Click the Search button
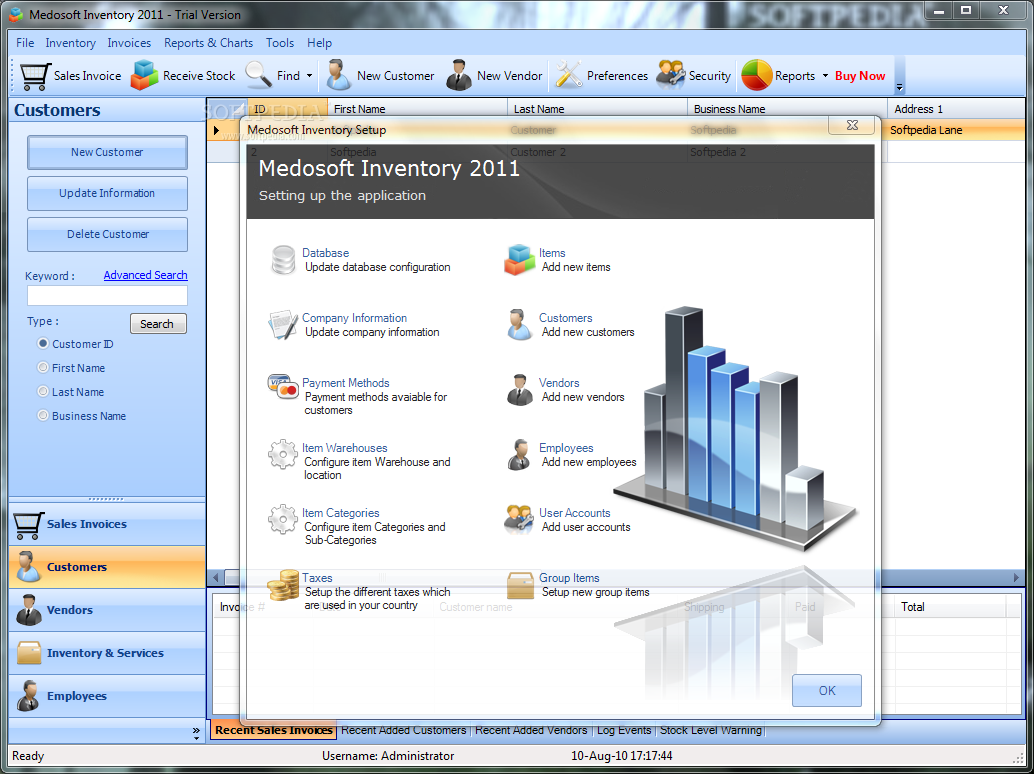Screen dimensions: 1034x774 (x=158, y=324)
